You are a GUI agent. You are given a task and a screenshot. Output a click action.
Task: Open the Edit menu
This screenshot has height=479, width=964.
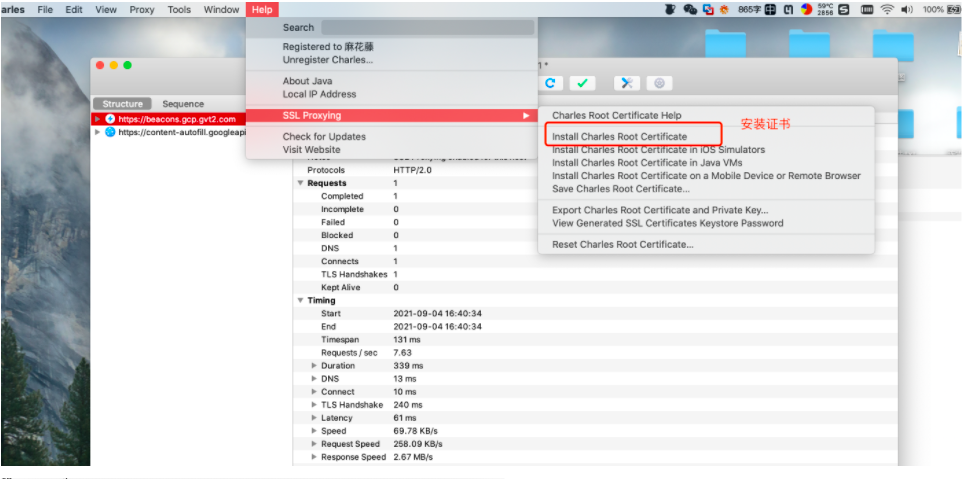[x=74, y=9]
